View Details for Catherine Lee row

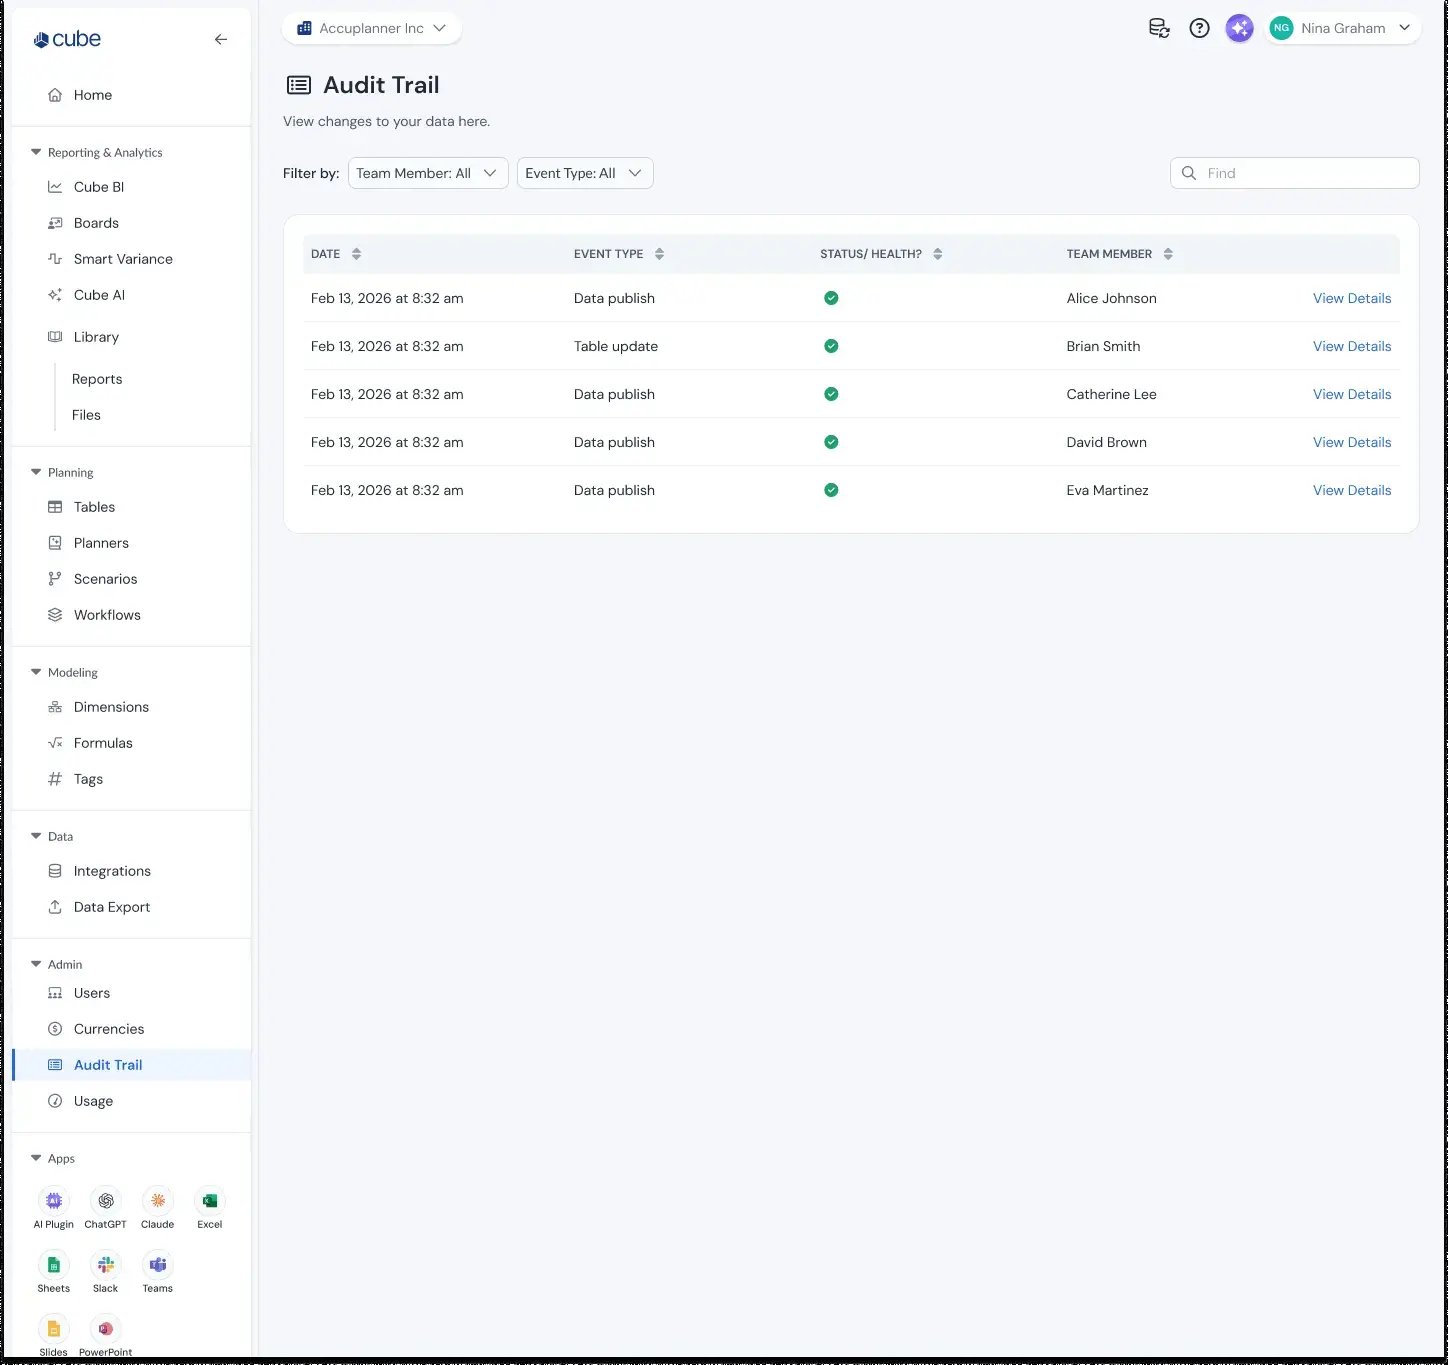coord(1352,394)
